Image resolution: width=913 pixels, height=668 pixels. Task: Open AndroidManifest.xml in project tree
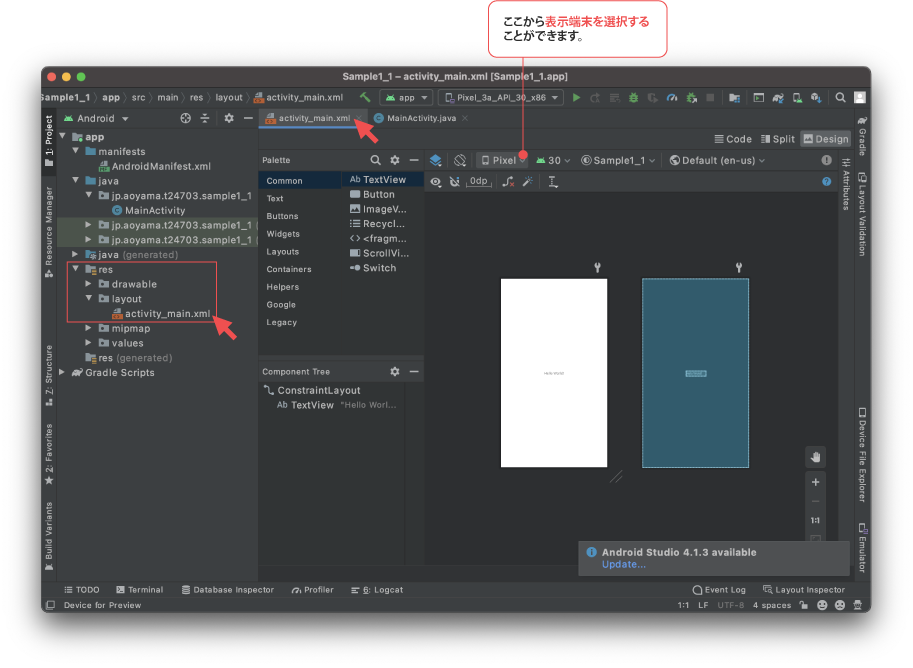point(155,166)
